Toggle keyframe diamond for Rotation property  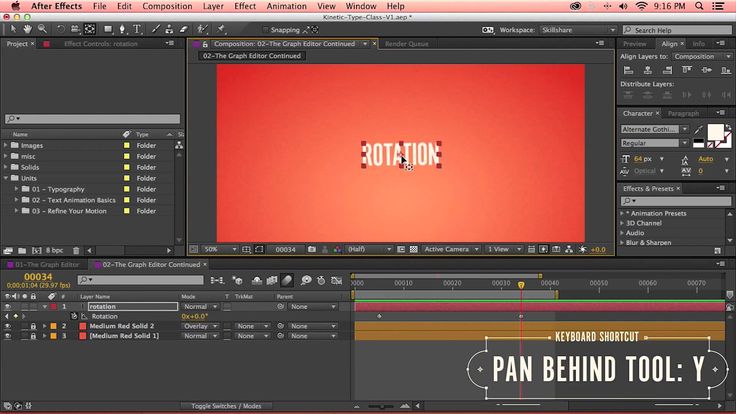(15, 316)
